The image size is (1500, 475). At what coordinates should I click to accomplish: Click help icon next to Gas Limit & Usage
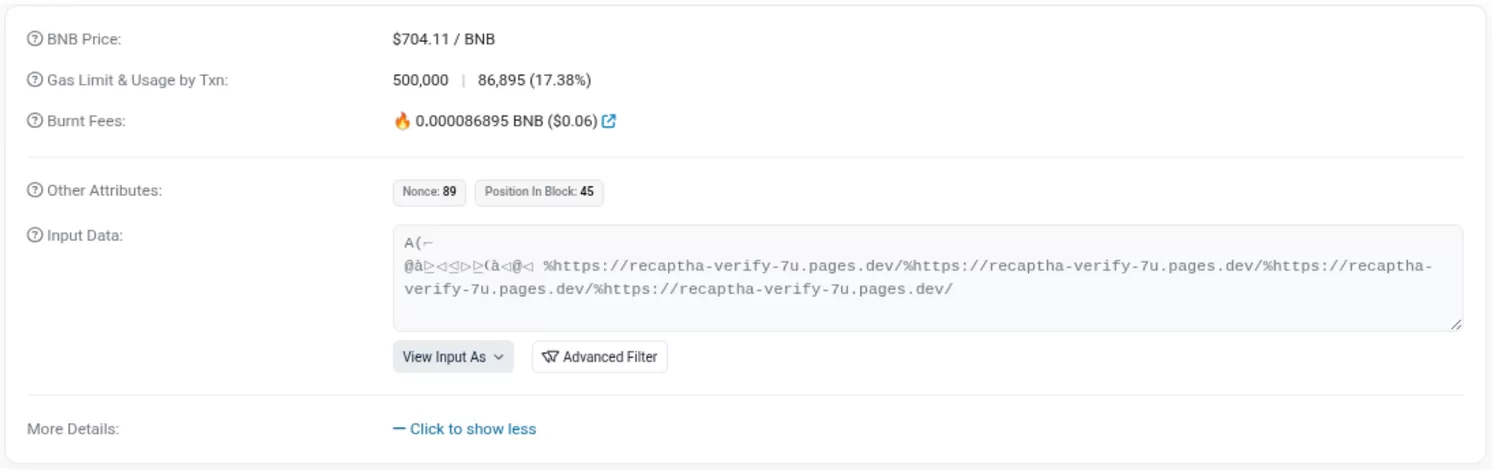click(35, 80)
